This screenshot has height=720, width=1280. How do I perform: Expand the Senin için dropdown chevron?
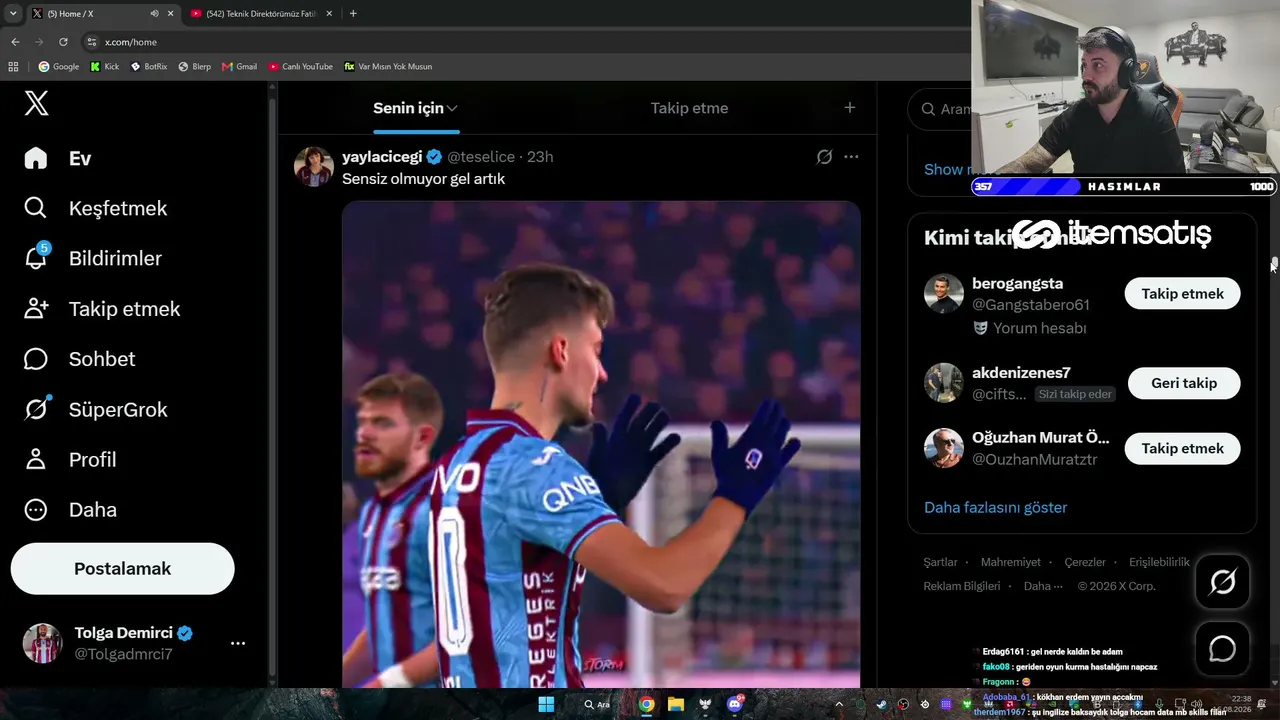point(453,108)
